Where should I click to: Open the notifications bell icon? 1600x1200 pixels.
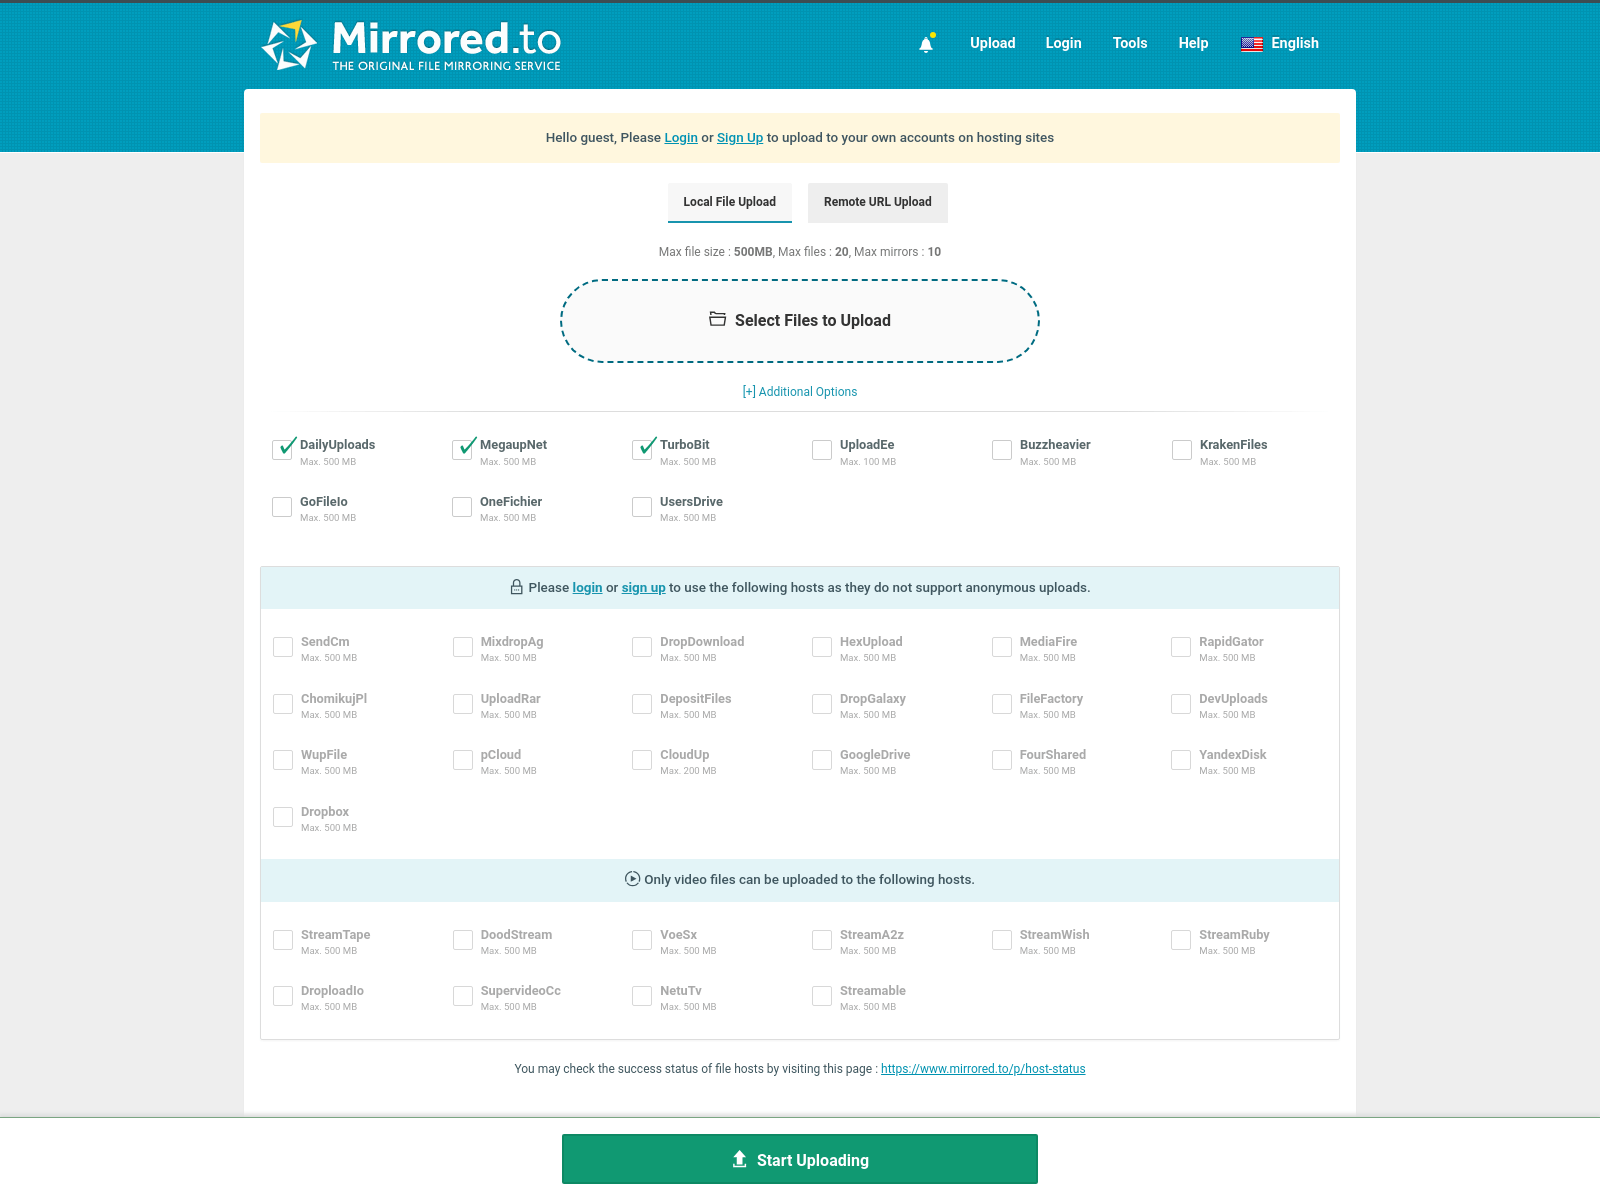tap(926, 43)
